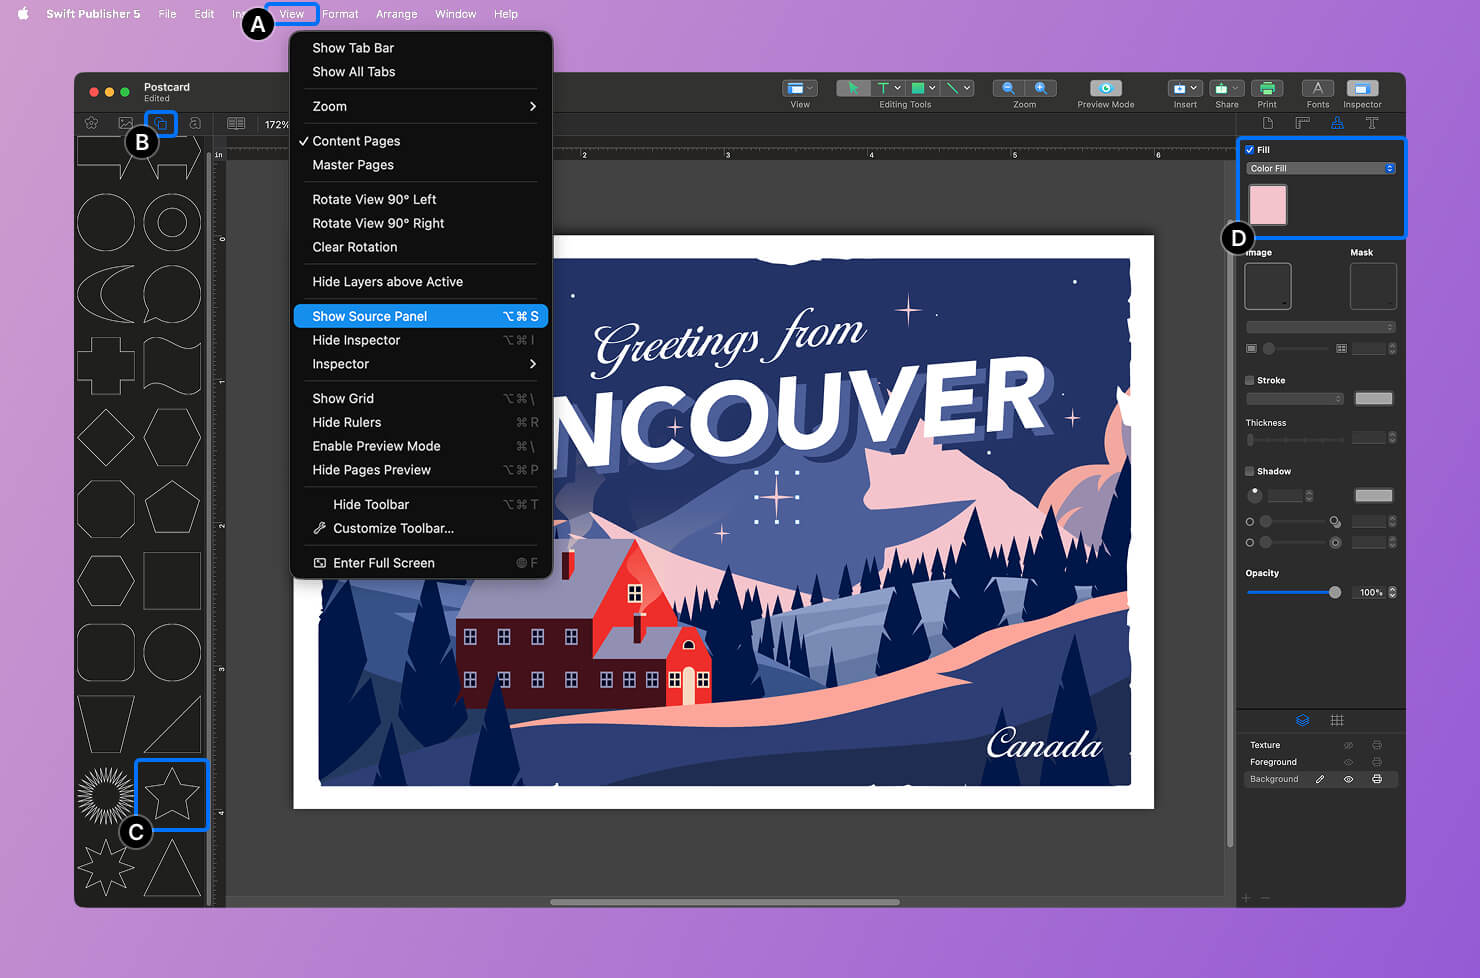Open the Color Fill dropdown
The height and width of the screenshot is (978, 1480).
[1320, 169]
